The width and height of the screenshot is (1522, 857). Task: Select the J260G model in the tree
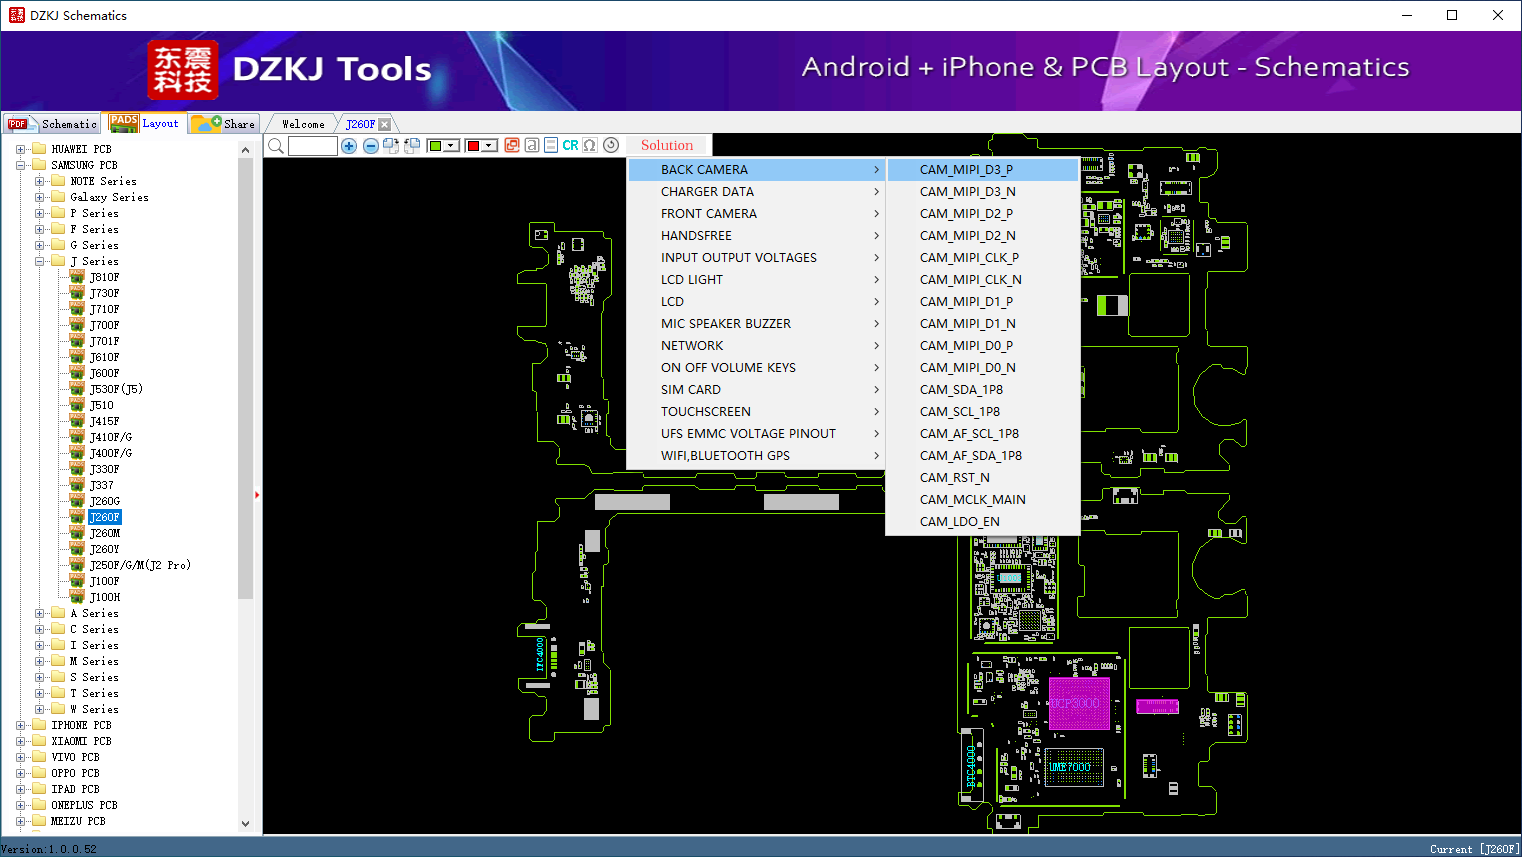click(105, 501)
